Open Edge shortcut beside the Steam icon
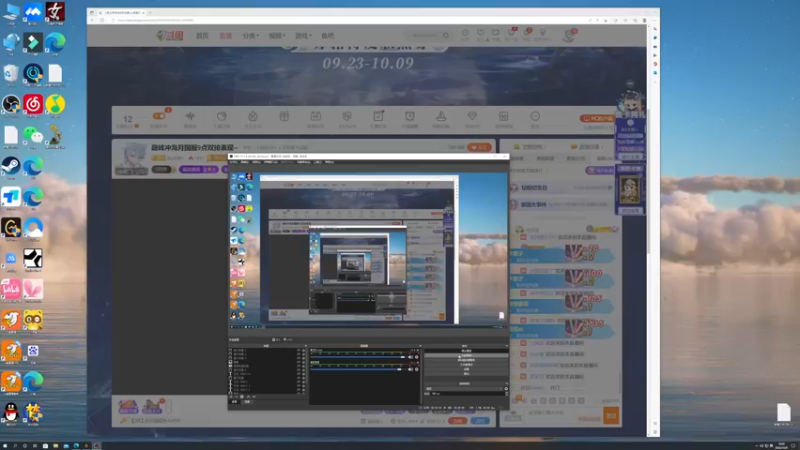The image size is (800, 450). pyautogui.click(x=33, y=166)
